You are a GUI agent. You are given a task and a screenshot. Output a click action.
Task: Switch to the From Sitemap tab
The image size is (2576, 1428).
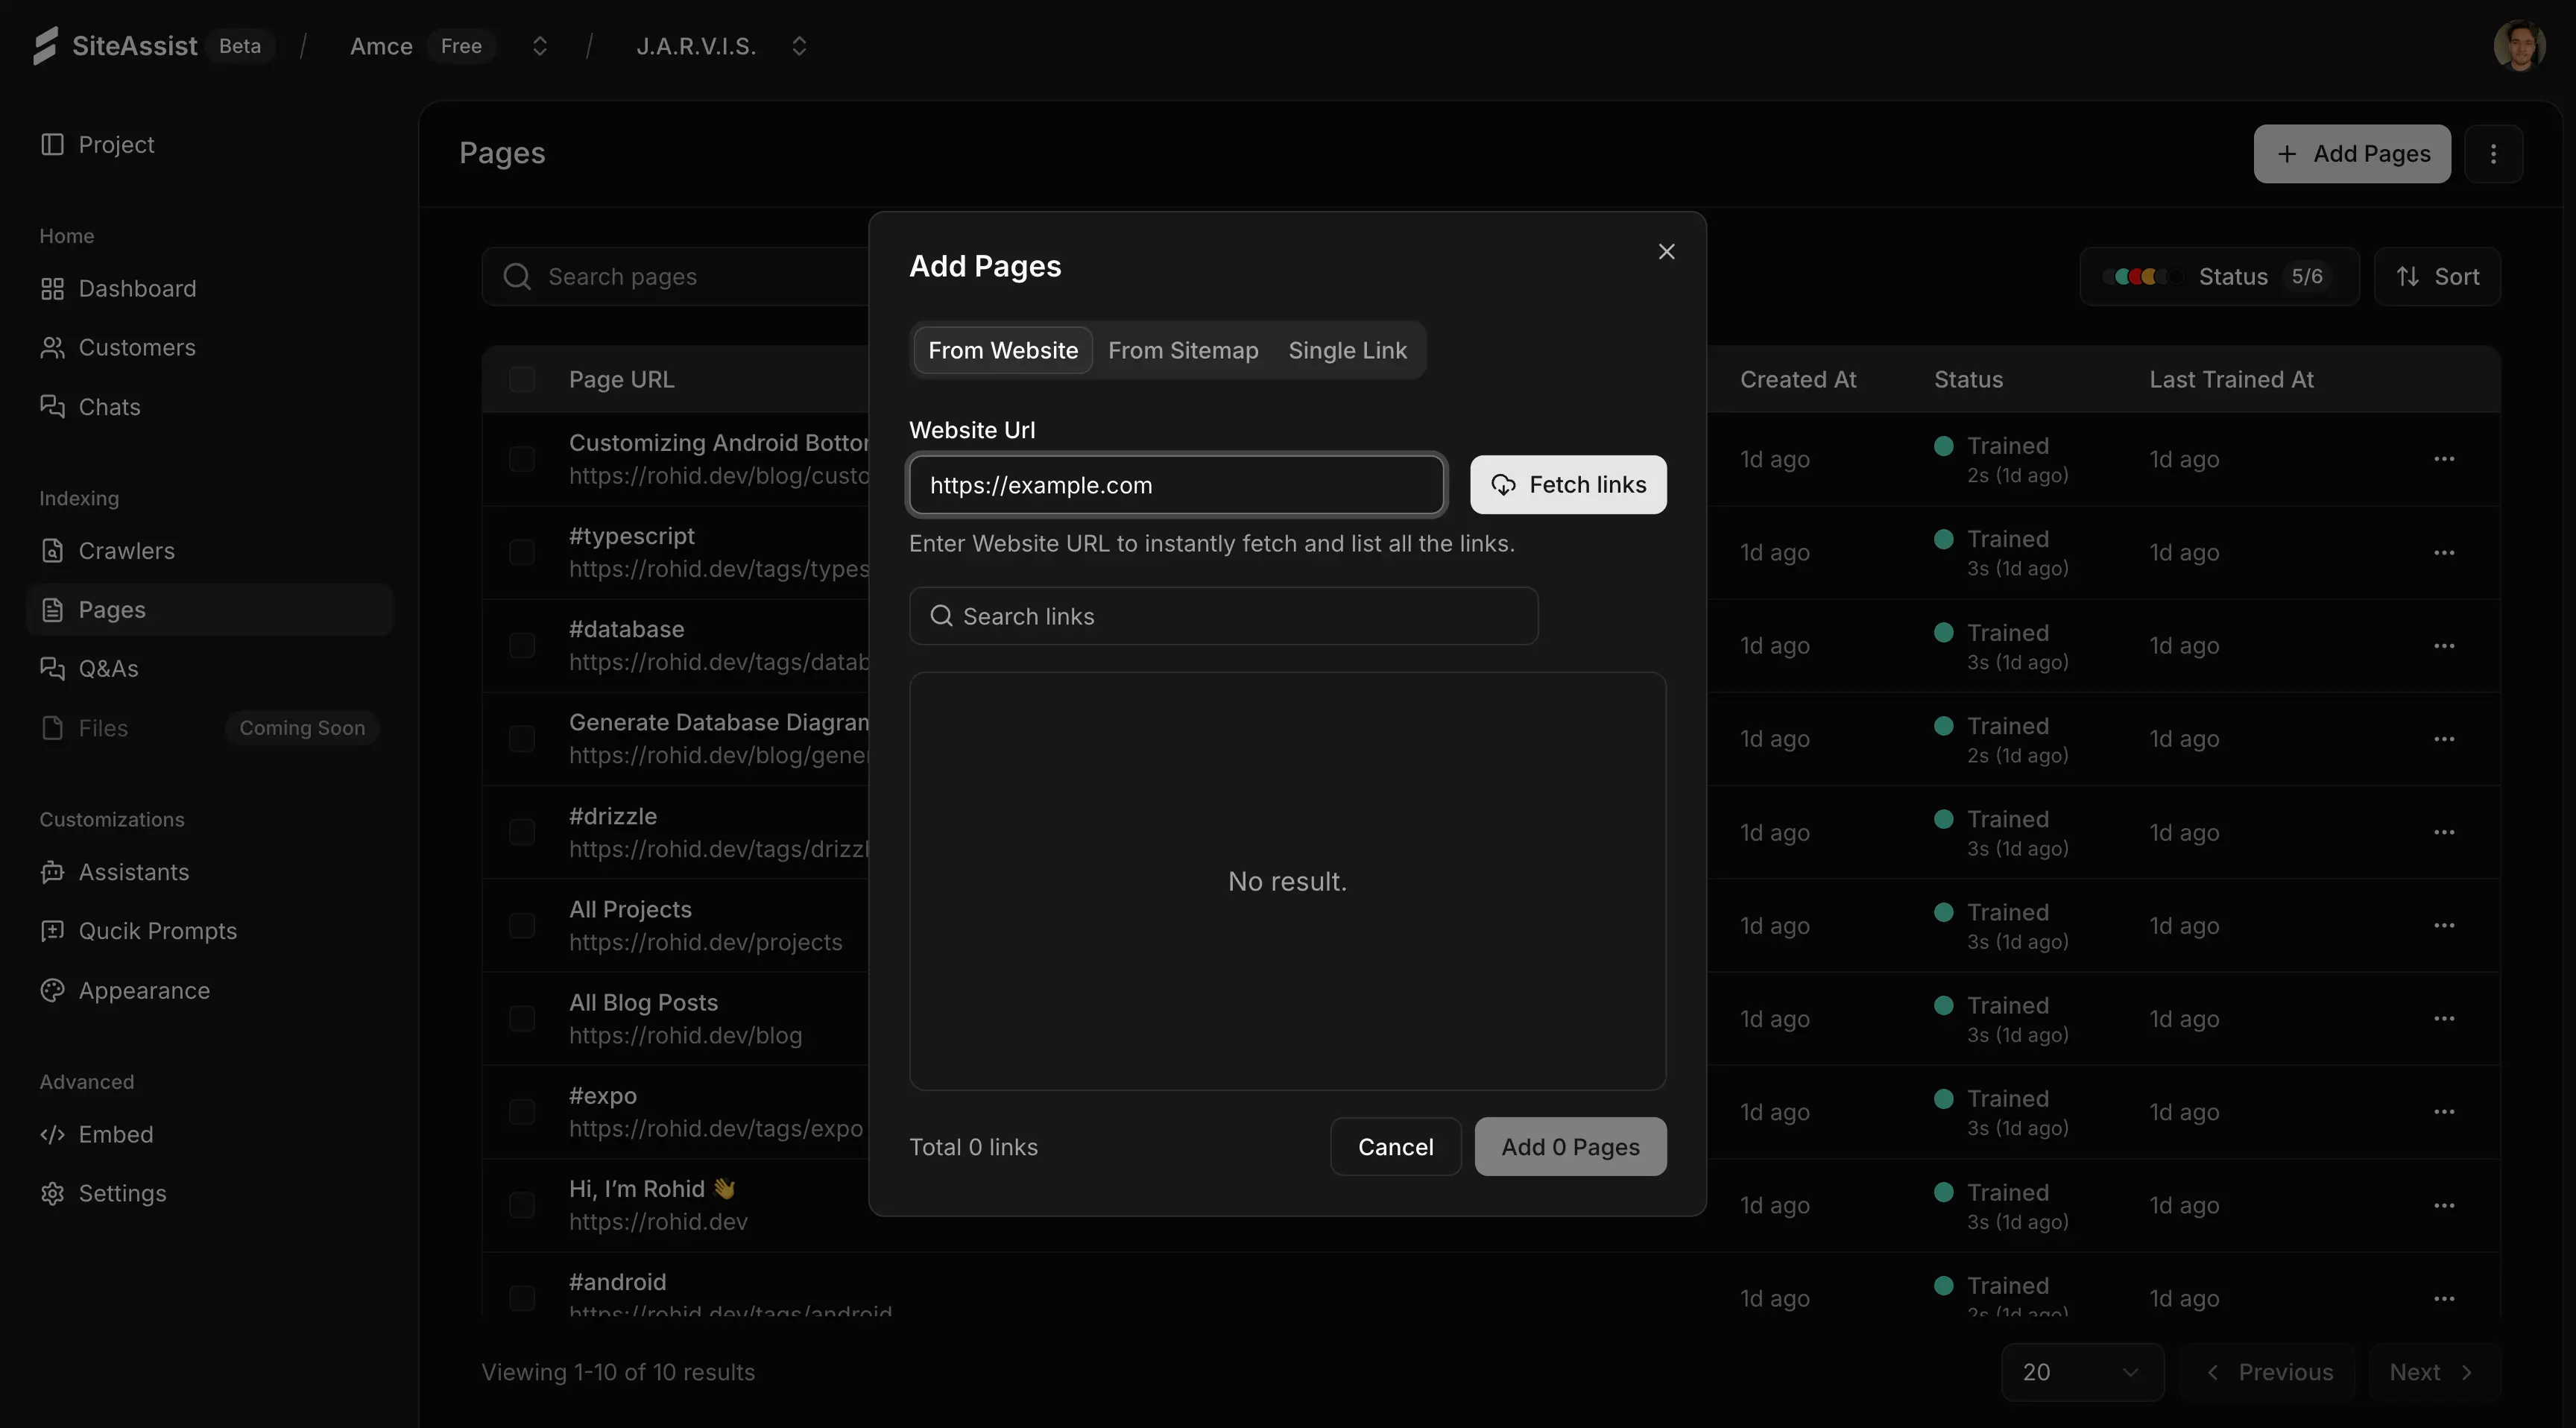(x=1183, y=351)
